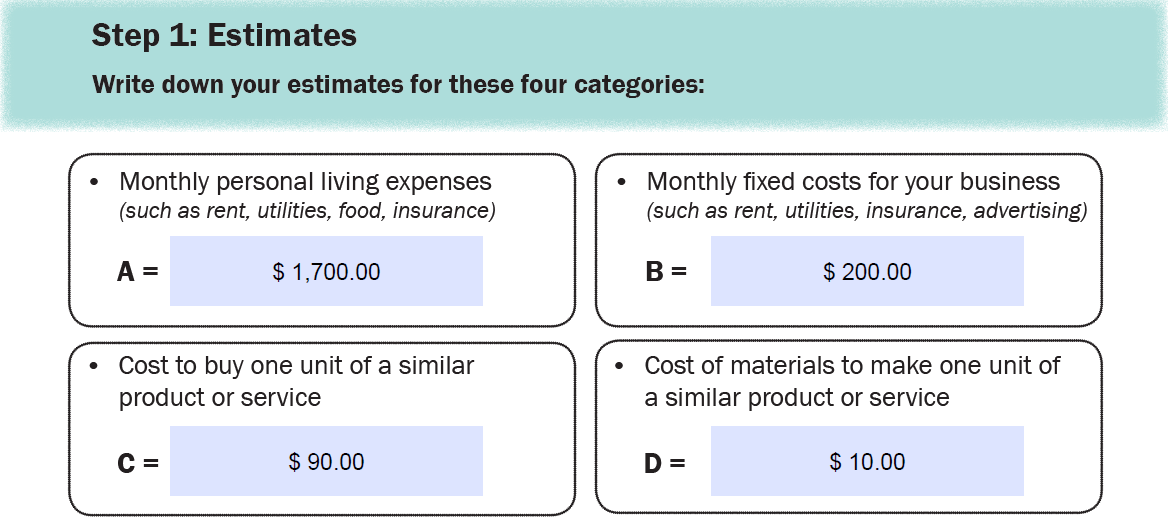
Task: Click the "Write down your estimates" instruction line
Action: [399, 84]
